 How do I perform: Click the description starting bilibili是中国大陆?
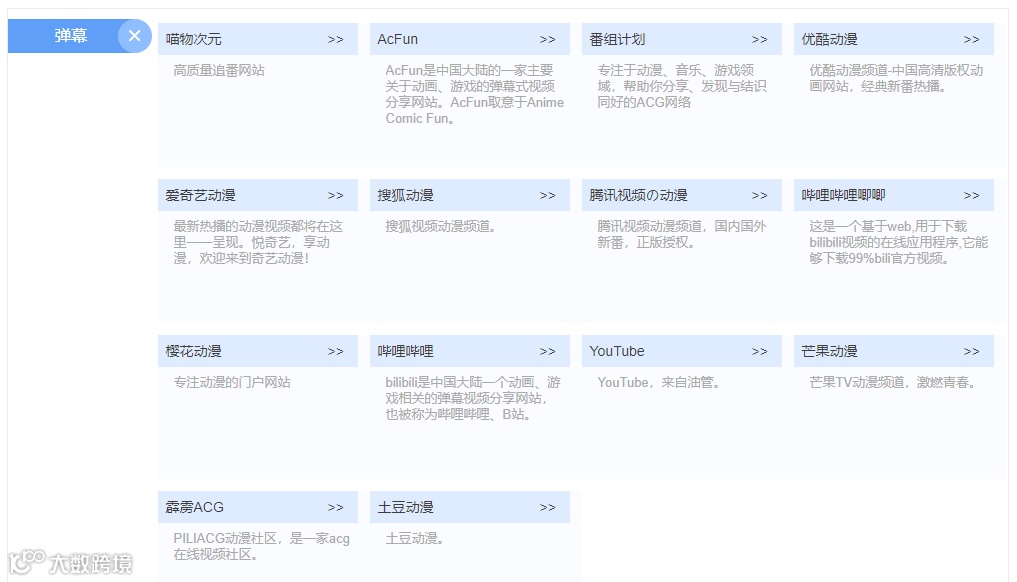(x=473, y=398)
